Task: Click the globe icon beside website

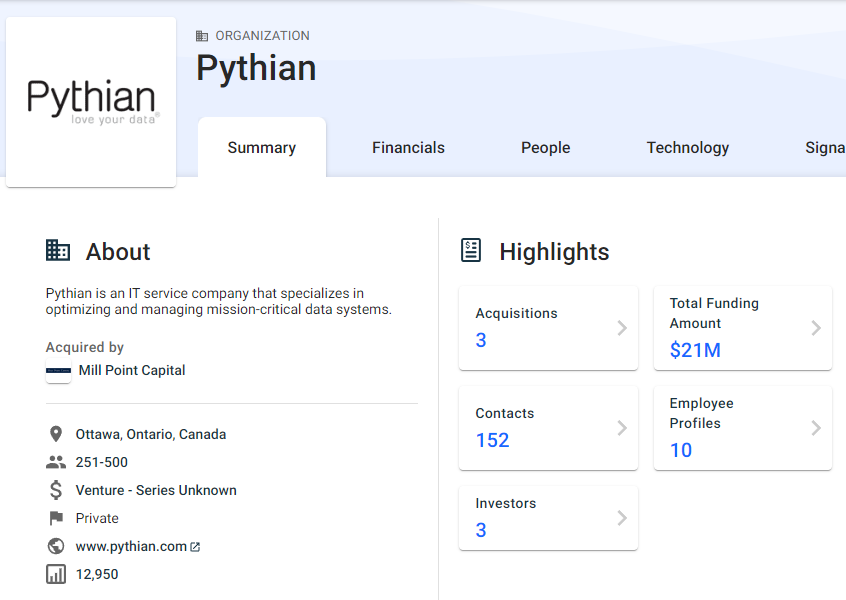Action: (x=56, y=546)
